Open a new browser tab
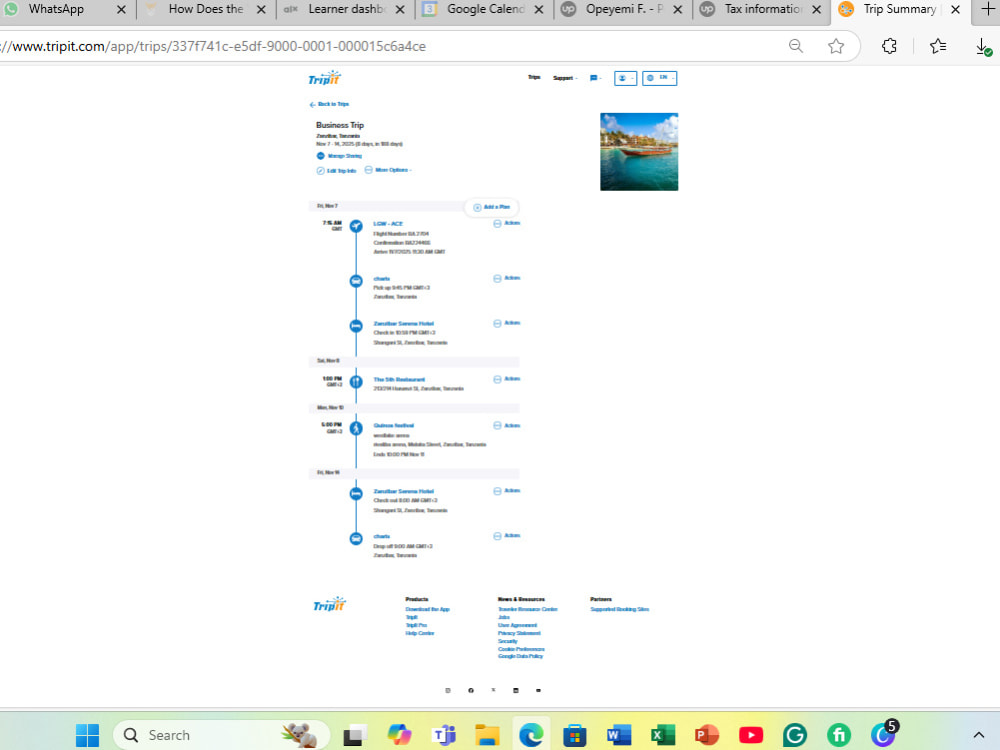 pyautogui.click(x=988, y=9)
